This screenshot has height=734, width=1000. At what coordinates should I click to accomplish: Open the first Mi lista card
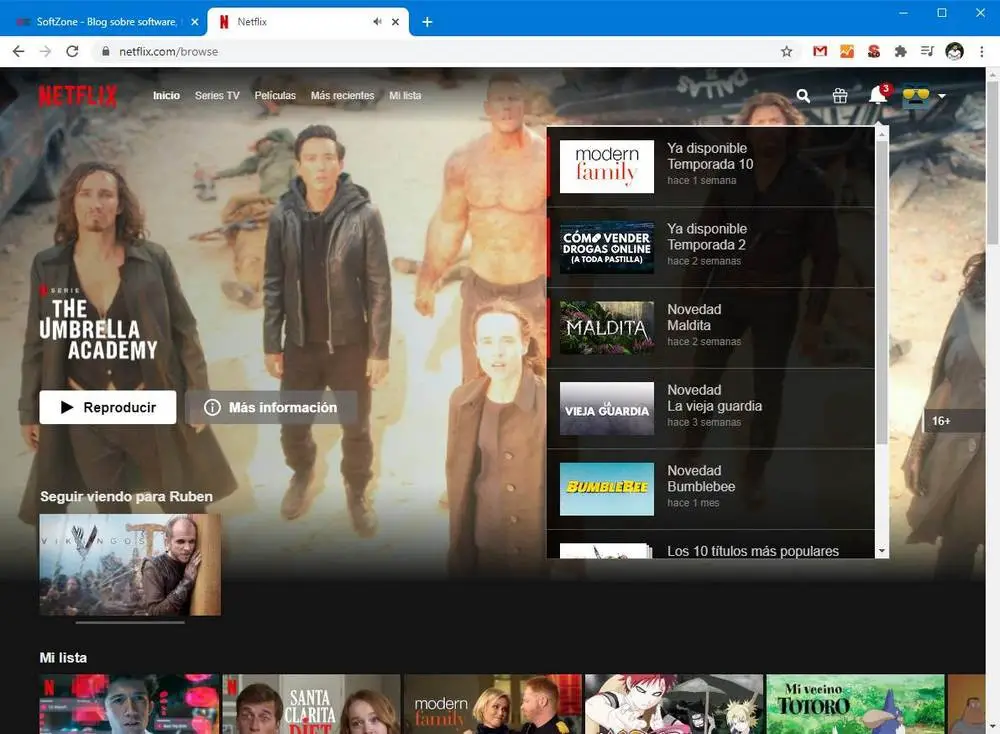(x=130, y=704)
